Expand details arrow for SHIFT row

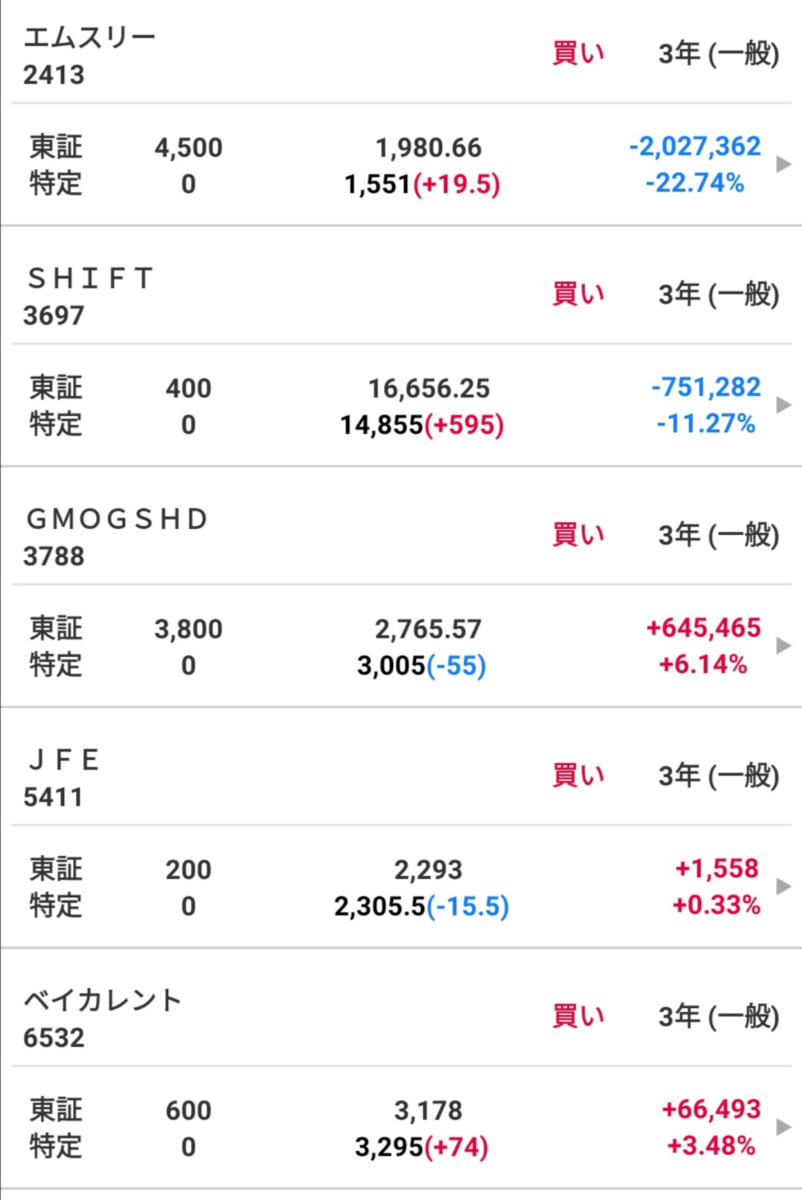783,405
